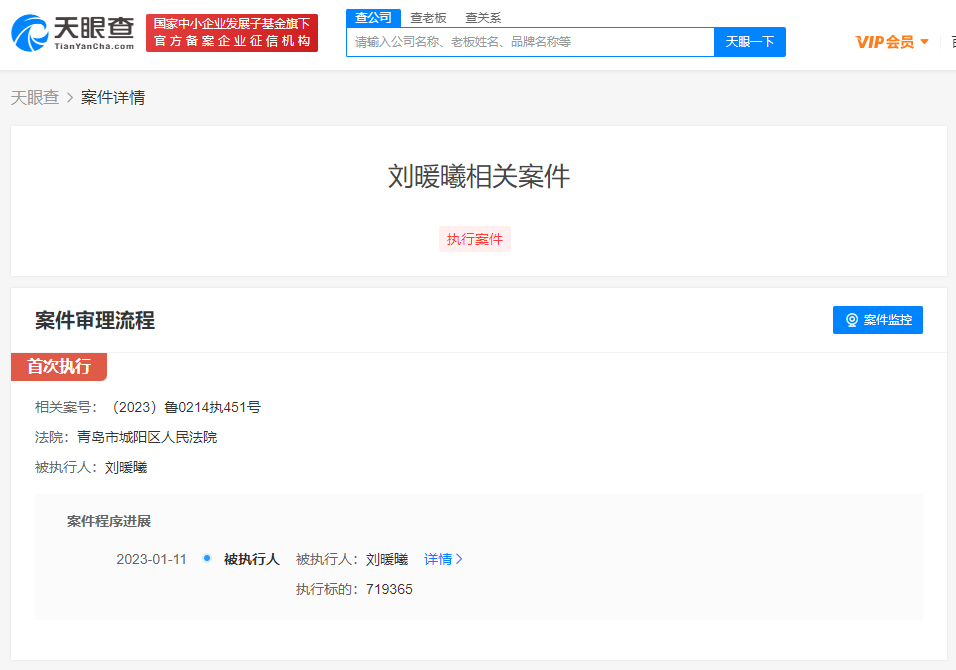The width and height of the screenshot is (956, 670).
Task: Click the 案件详情 breadcrumb item
Action: point(113,98)
